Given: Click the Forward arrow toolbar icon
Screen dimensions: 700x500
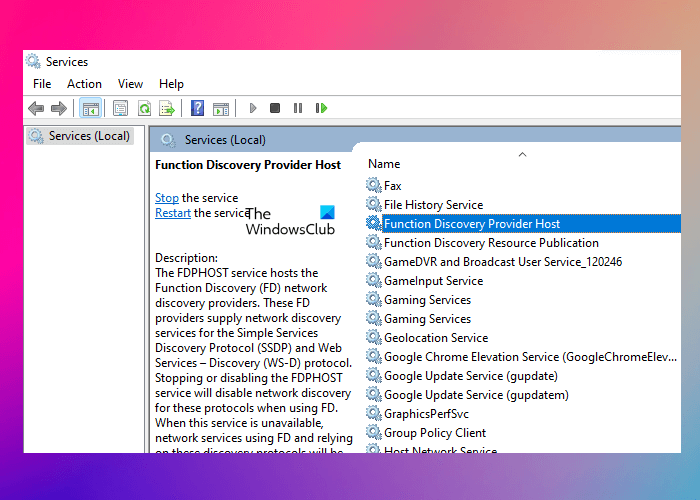Looking at the screenshot, I should pyautogui.click(x=58, y=108).
